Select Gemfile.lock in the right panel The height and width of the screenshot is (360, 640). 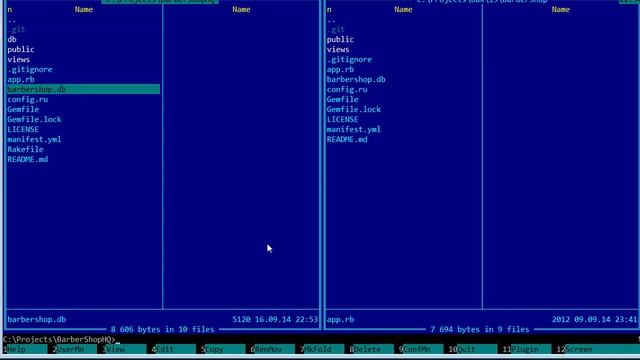click(x=354, y=109)
